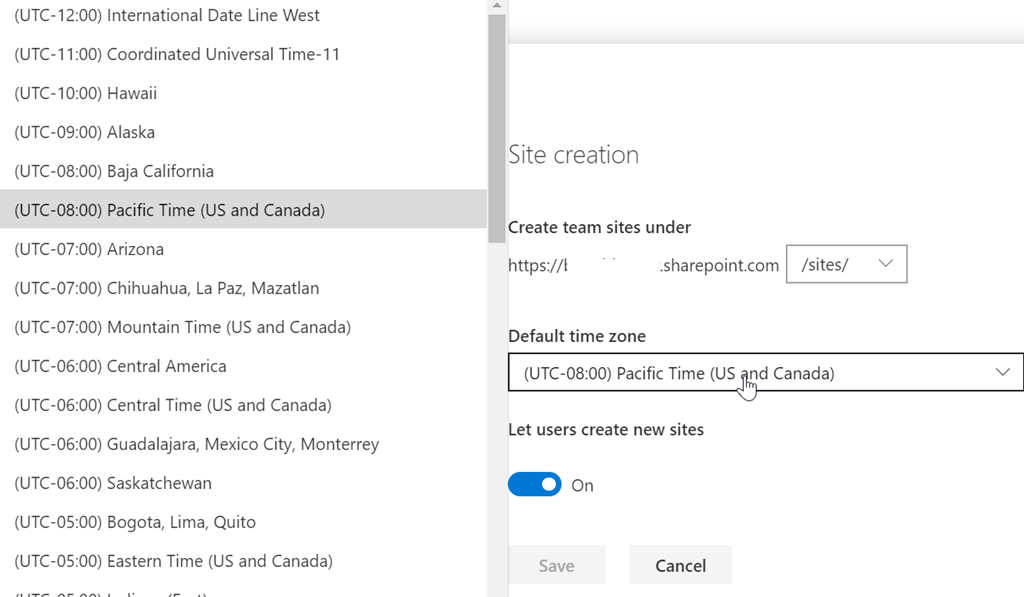Select International Date Line West time zone
The width and height of the screenshot is (1024, 597).
(167, 16)
